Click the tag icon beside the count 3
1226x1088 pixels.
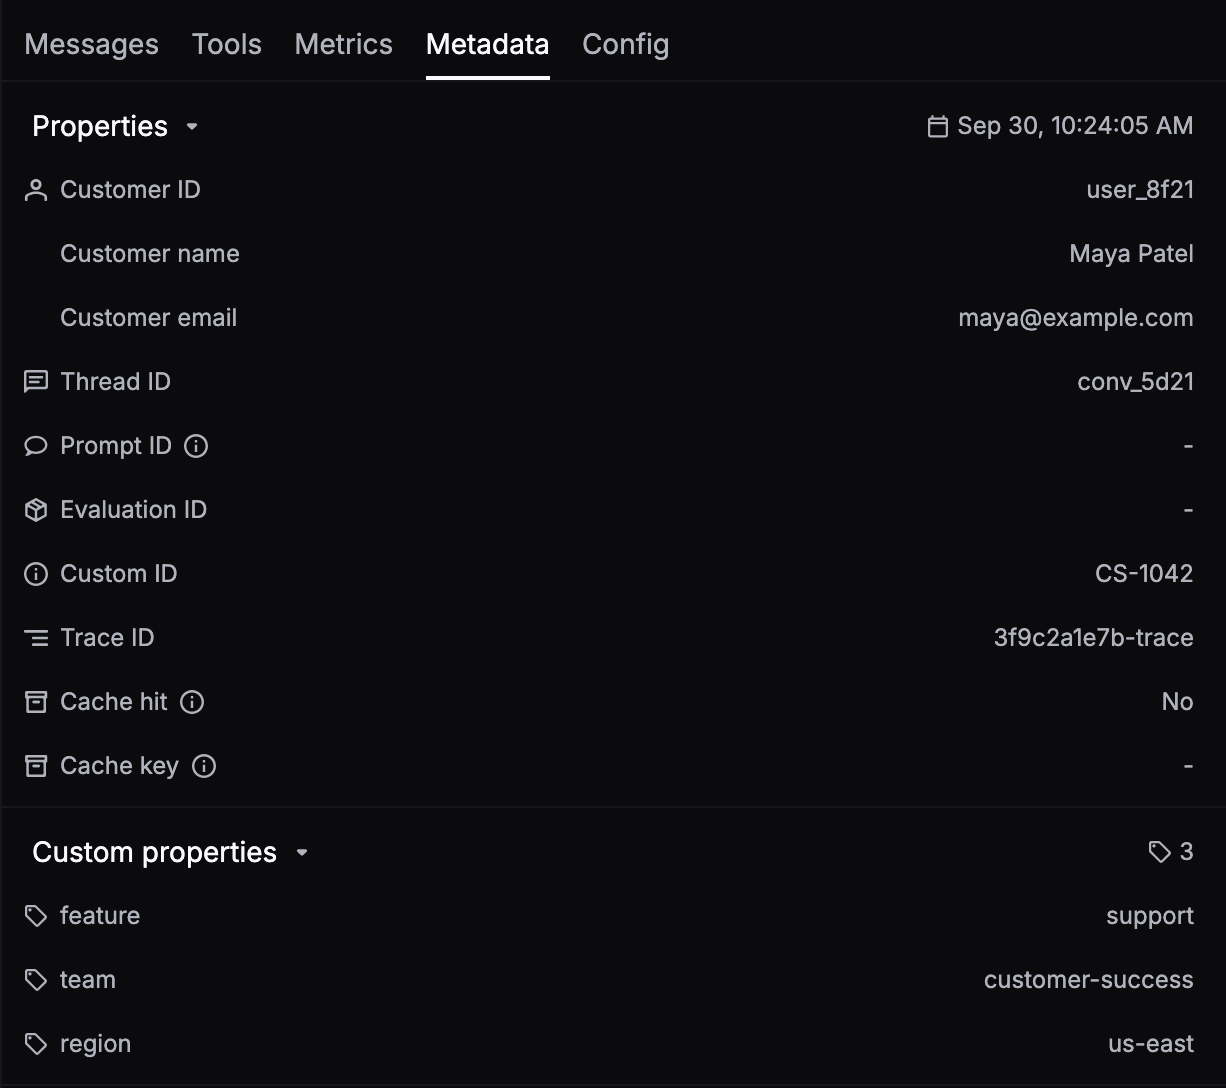click(1159, 852)
